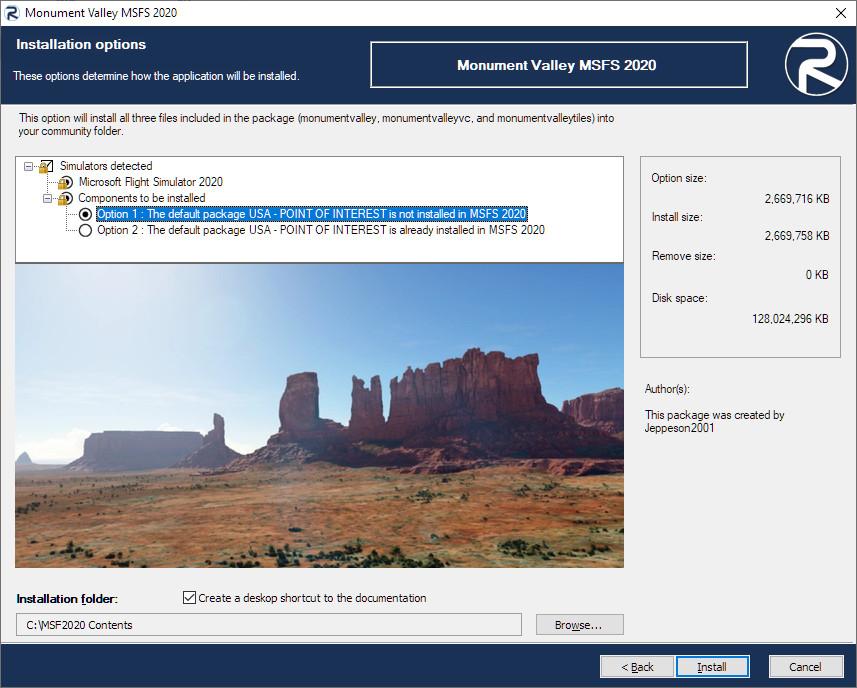The height and width of the screenshot is (688, 857).
Task: Click the Option 1 default package text
Action: coord(312,214)
